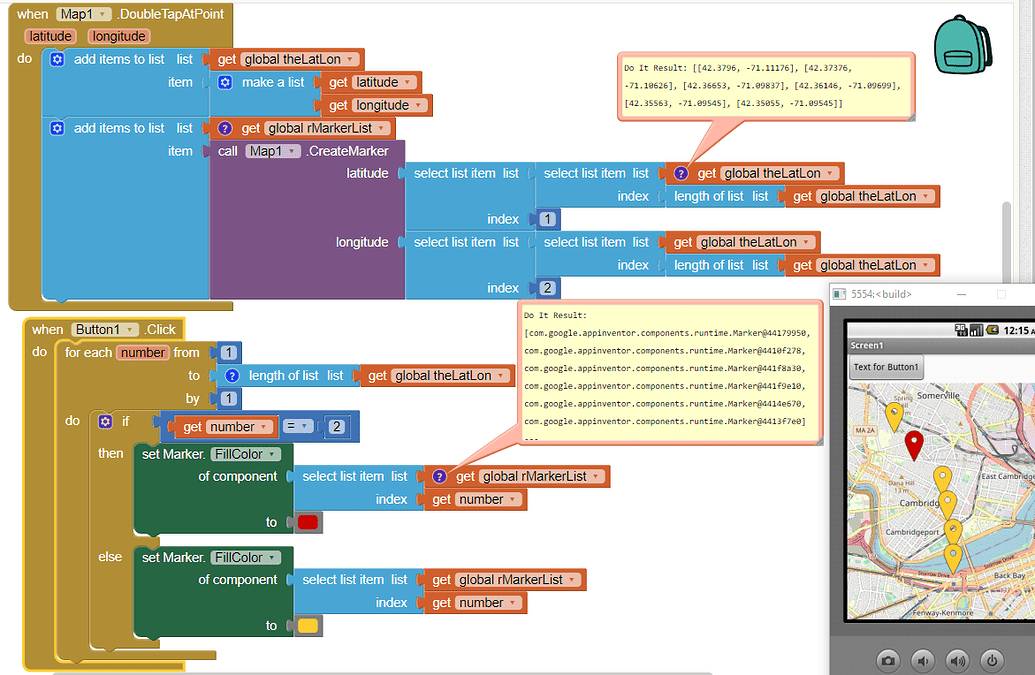Viewport: 1035px width, 675px height.
Task: Click gear icon on second add items block
Action: [57, 128]
